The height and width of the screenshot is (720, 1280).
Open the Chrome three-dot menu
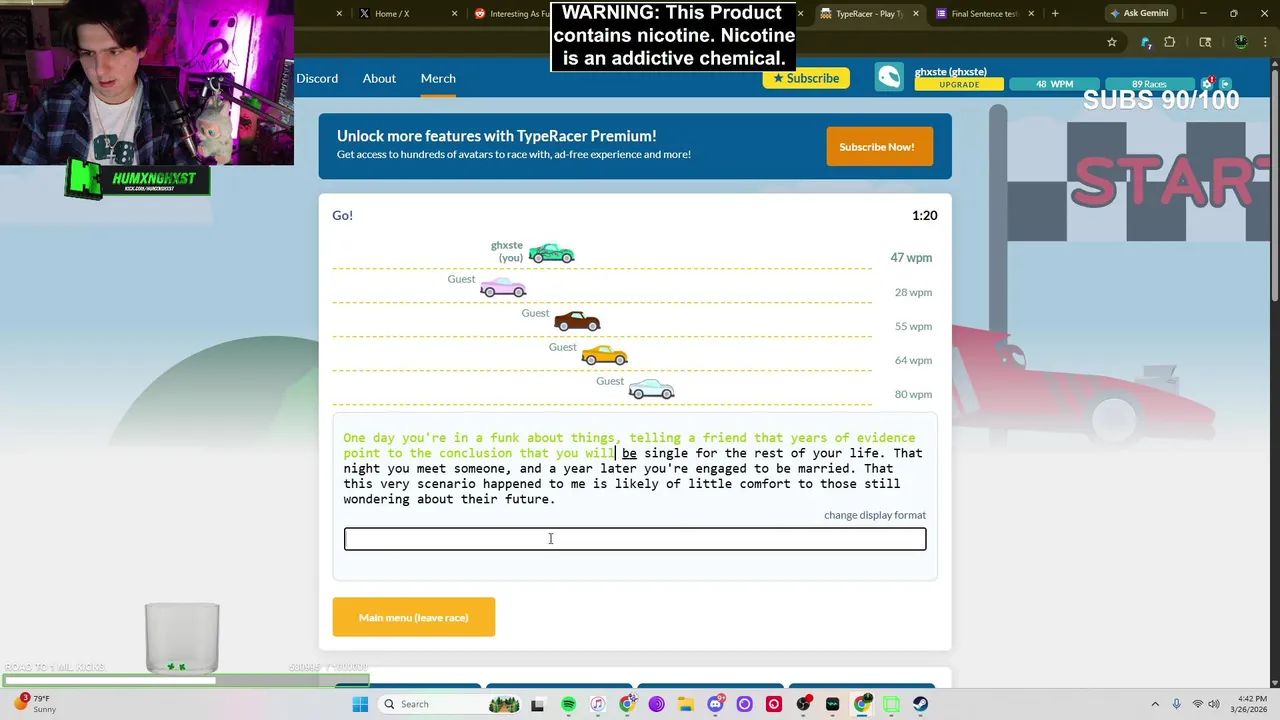(x=1265, y=42)
